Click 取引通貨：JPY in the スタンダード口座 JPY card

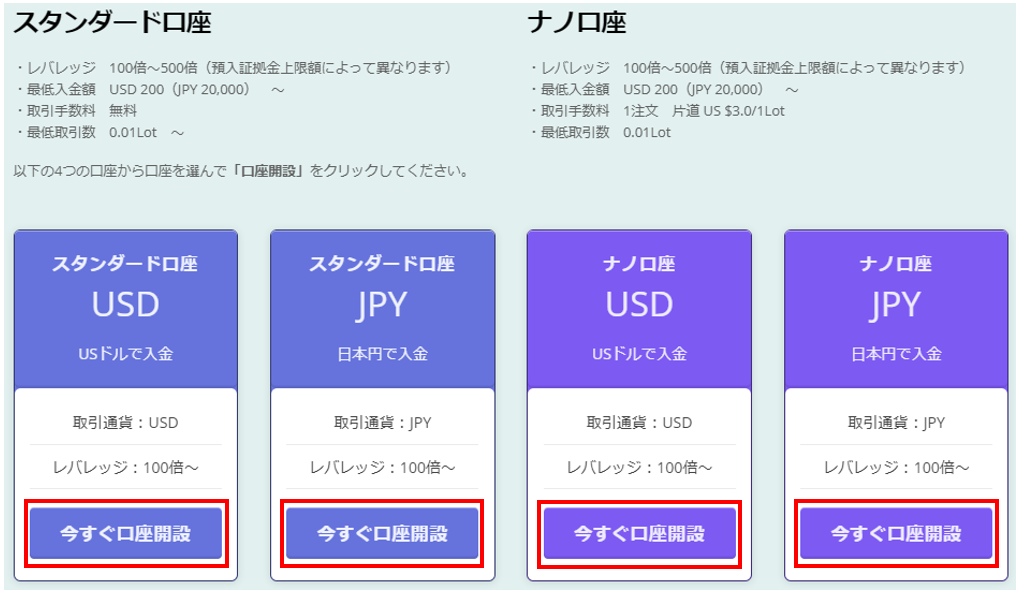click(382, 422)
